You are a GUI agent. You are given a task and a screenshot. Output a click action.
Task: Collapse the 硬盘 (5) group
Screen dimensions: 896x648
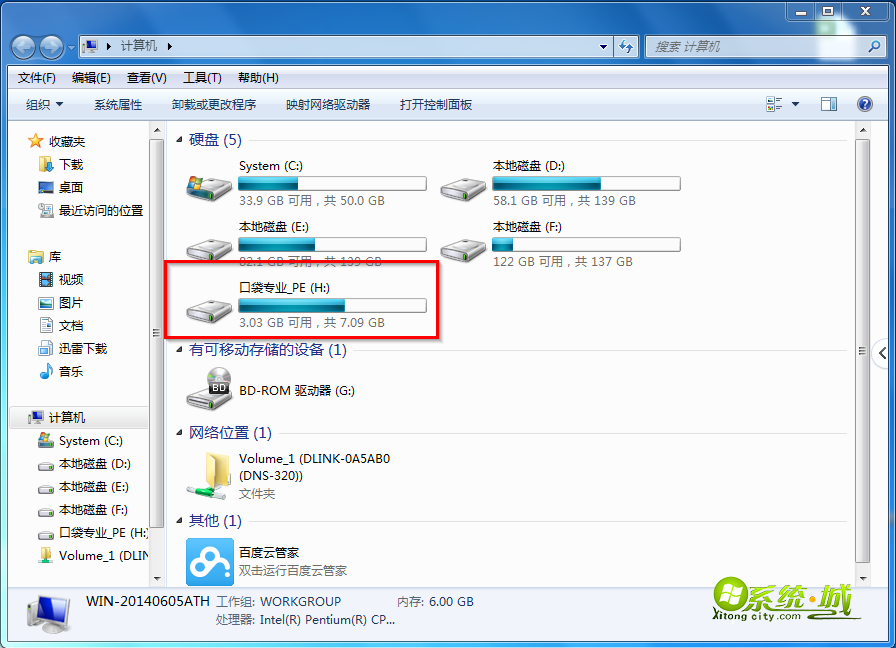pos(179,139)
